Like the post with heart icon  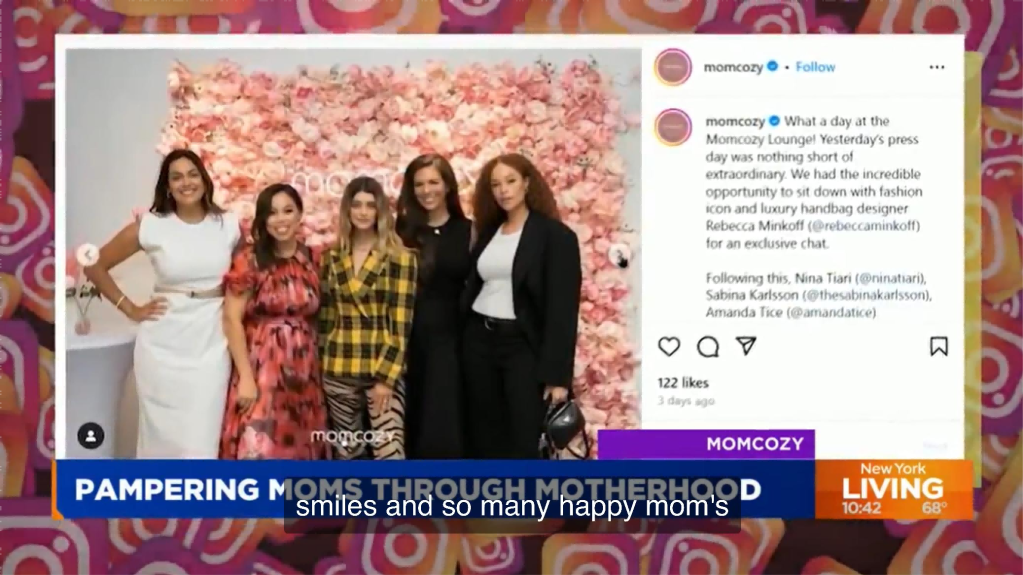(x=669, y=347)
